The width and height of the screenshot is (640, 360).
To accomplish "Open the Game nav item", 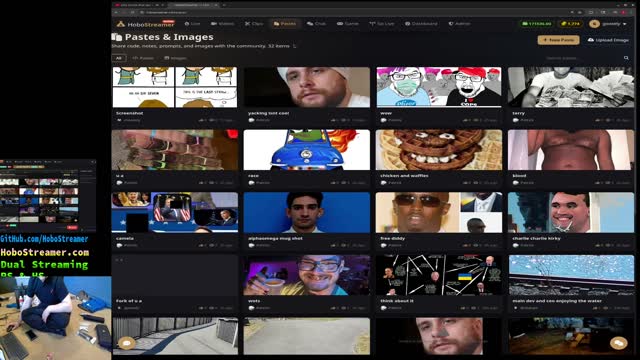I will 347,24.
